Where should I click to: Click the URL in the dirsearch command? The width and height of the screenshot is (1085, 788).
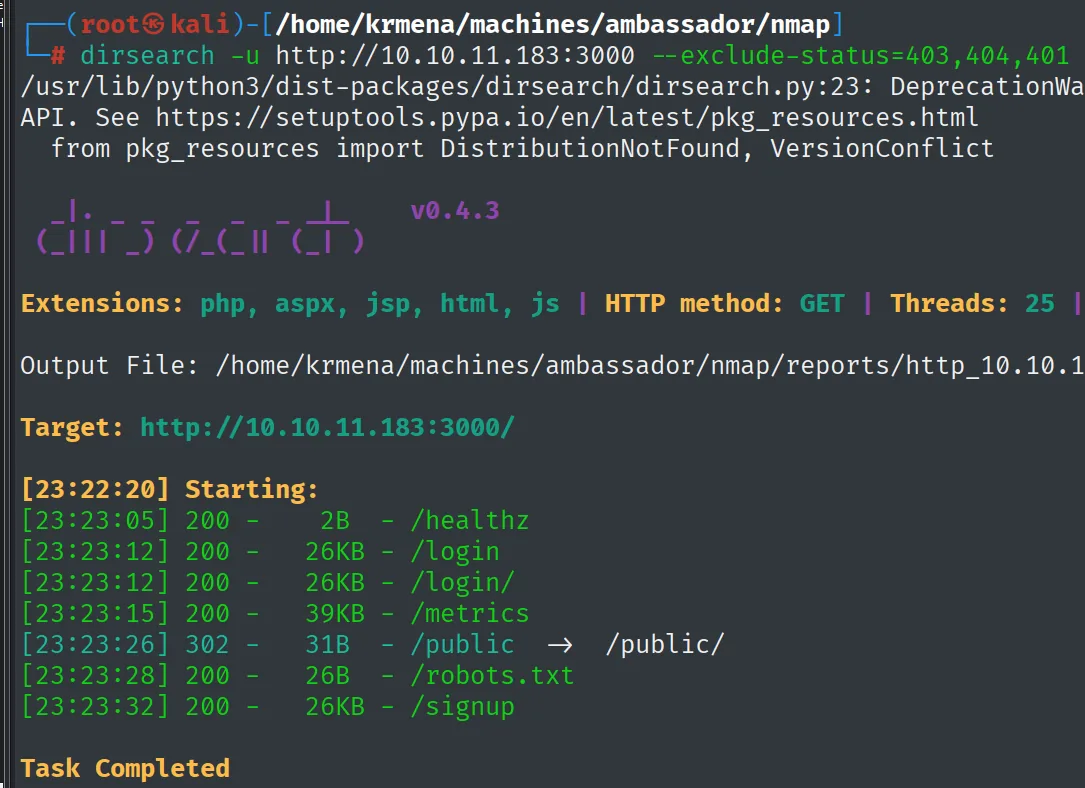455,55
